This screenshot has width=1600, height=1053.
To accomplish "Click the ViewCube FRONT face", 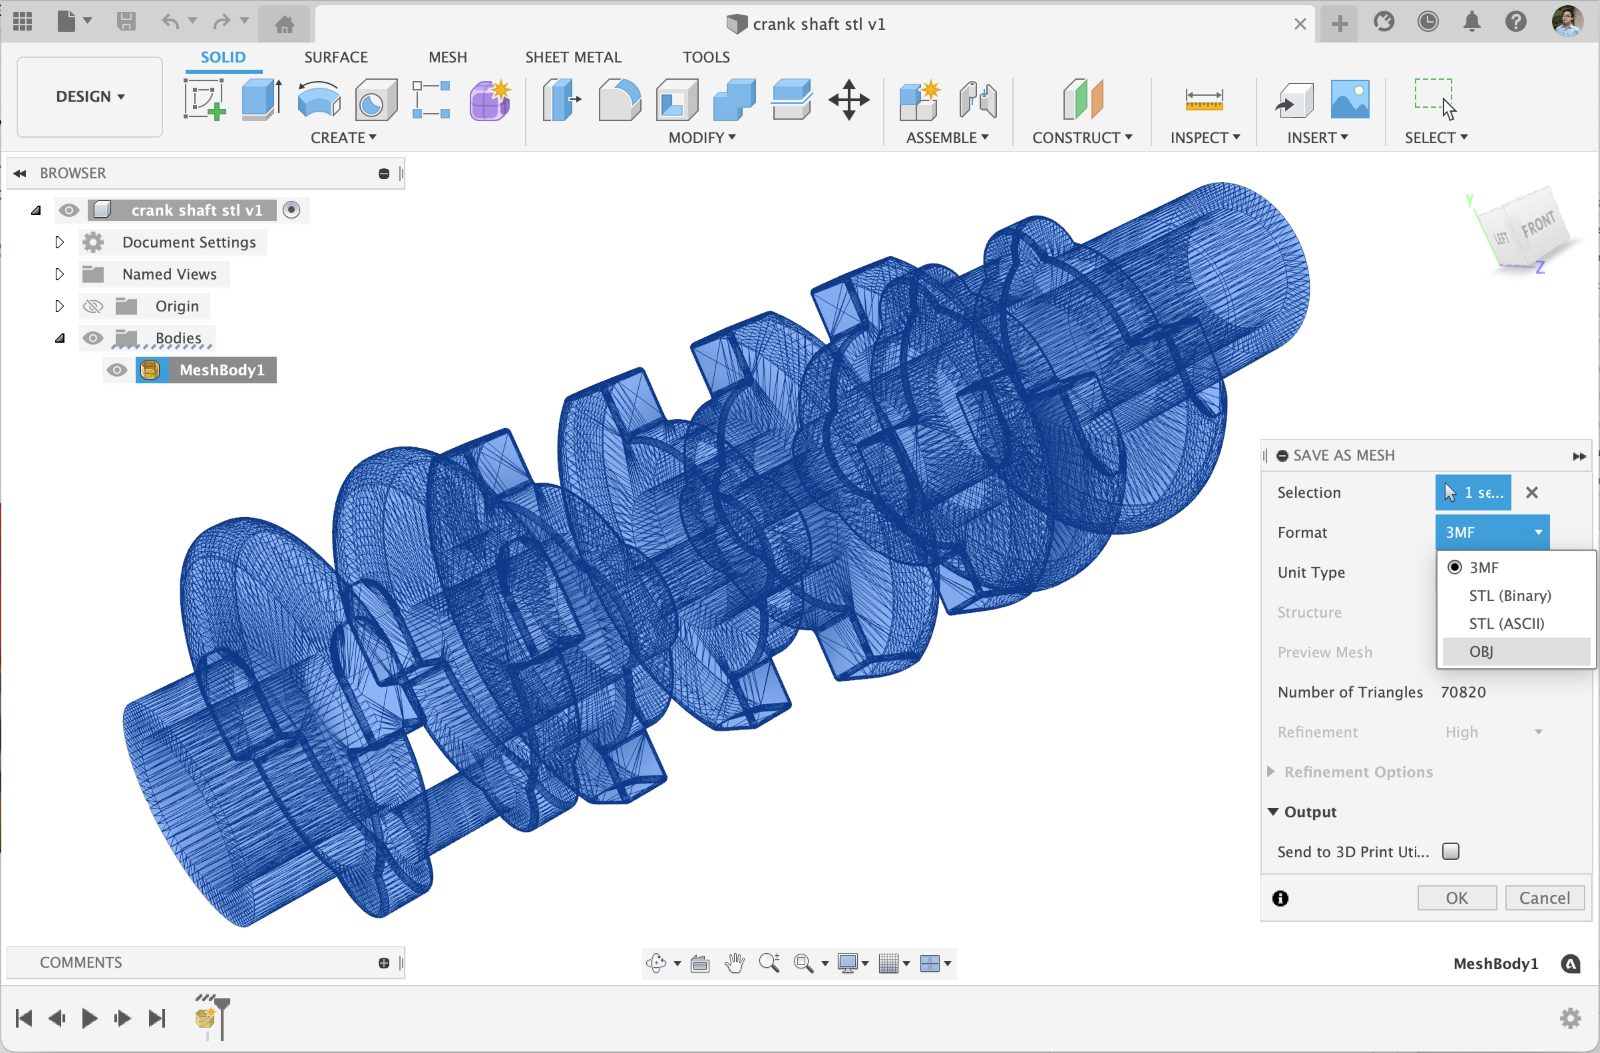I will pyautogui.click(x=1537, y=224).
